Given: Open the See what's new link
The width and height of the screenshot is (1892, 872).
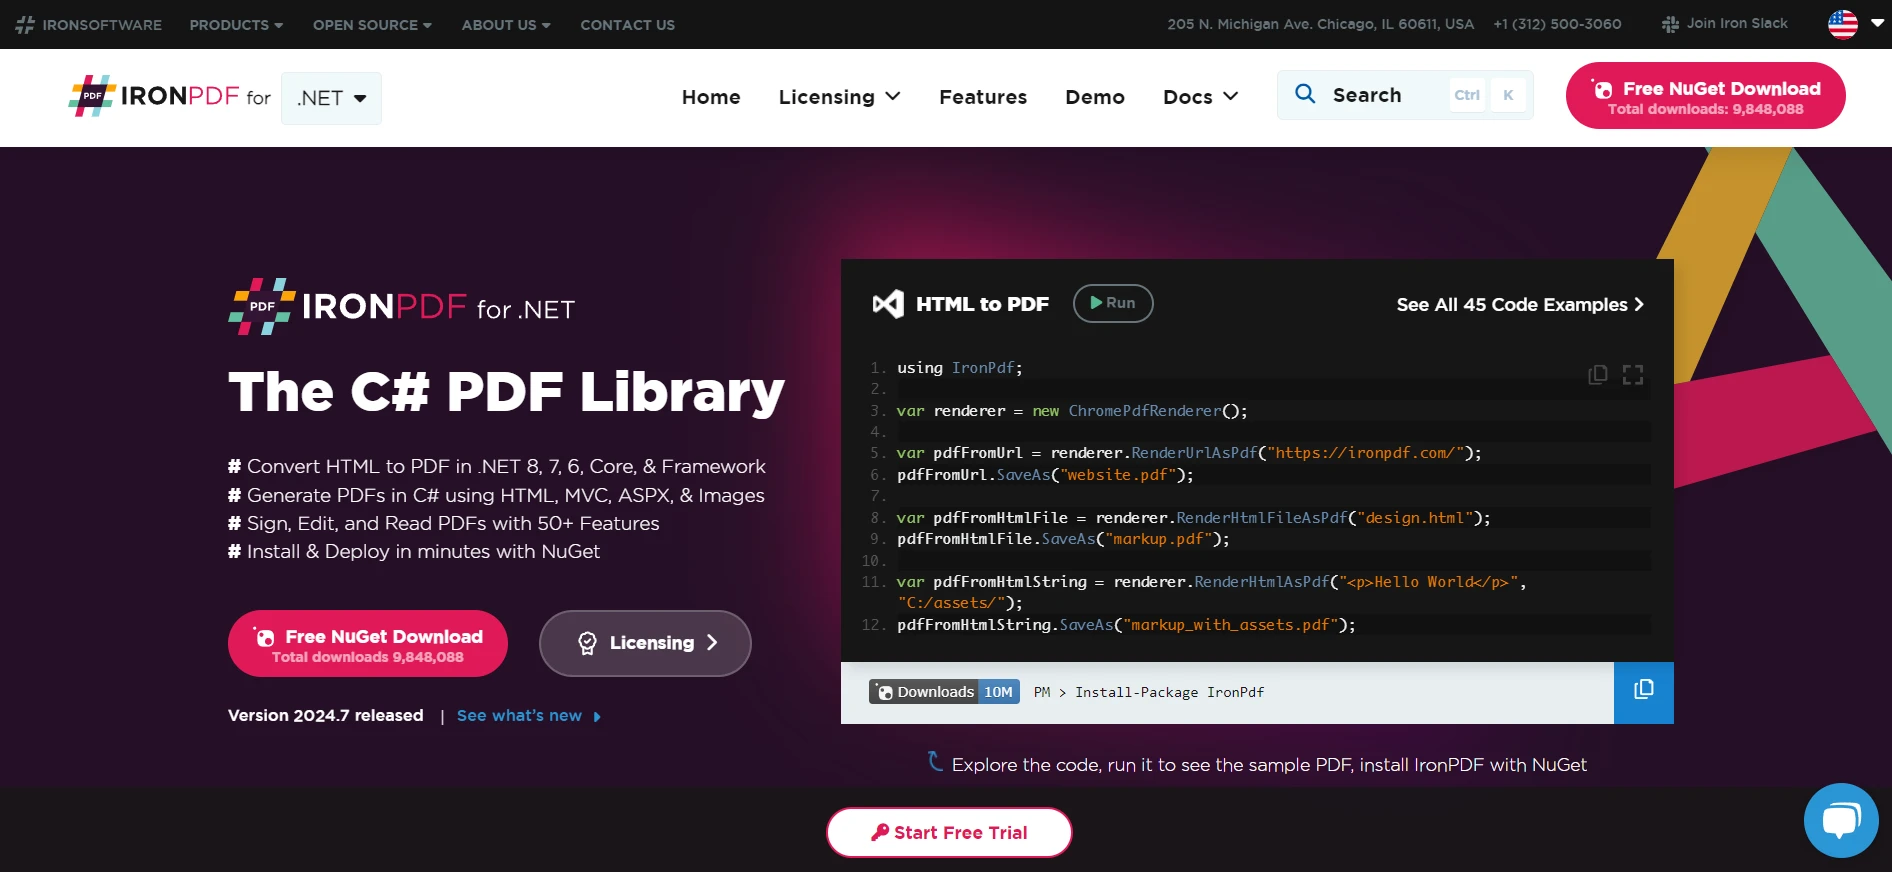Looking at the screenshot, I should click(529, 716).
